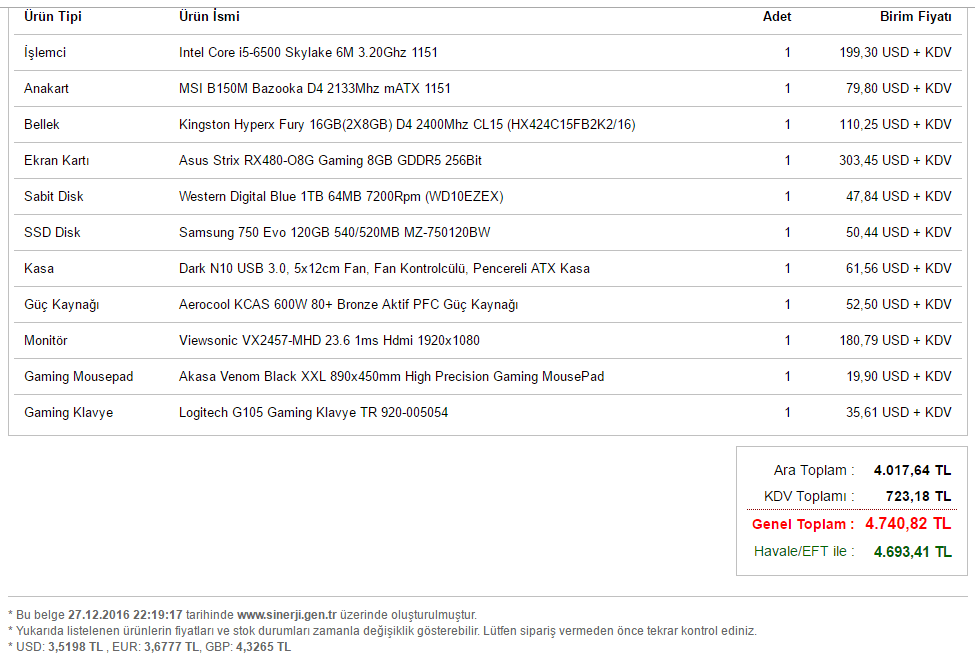The image size is (975, 656).
Task: Click quantity '1' in the Monitör row
Action: click(x=787, y=341)
